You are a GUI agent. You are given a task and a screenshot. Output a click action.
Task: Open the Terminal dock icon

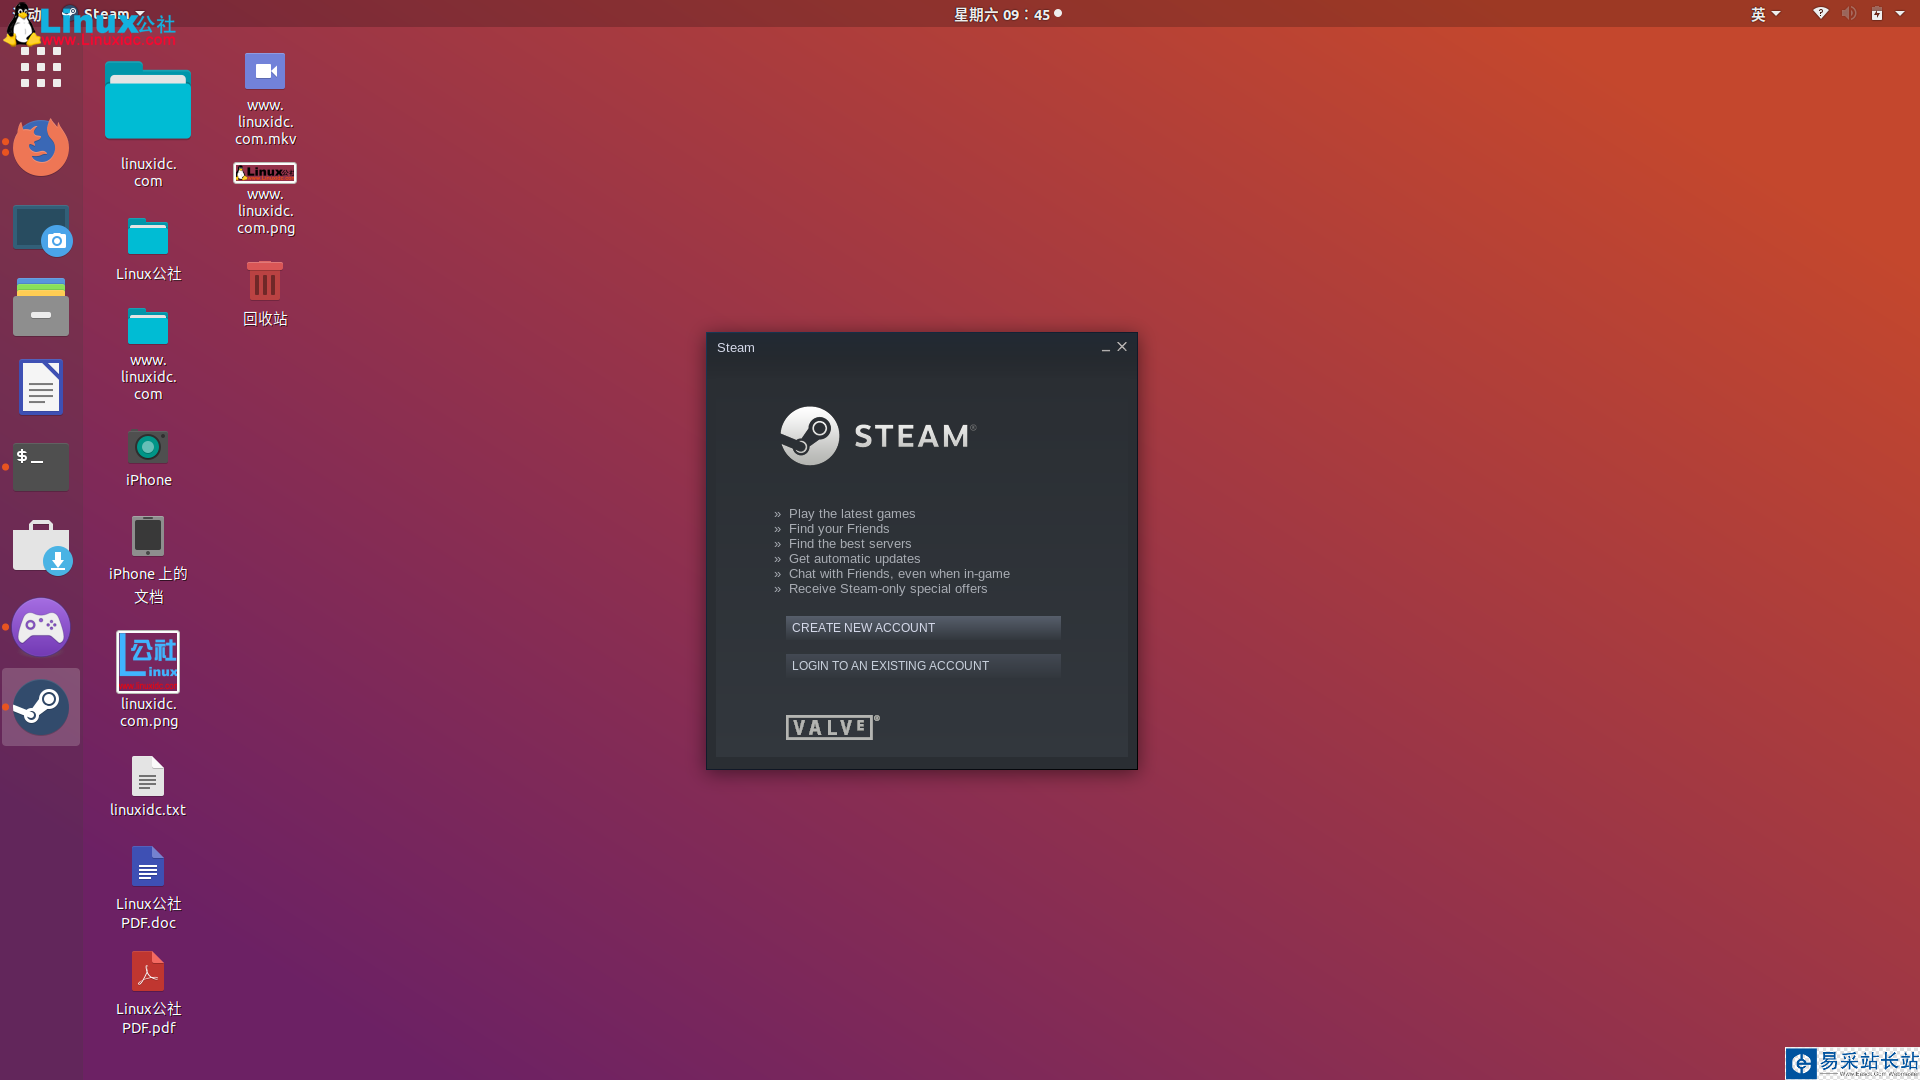click(x=41, y=467)
